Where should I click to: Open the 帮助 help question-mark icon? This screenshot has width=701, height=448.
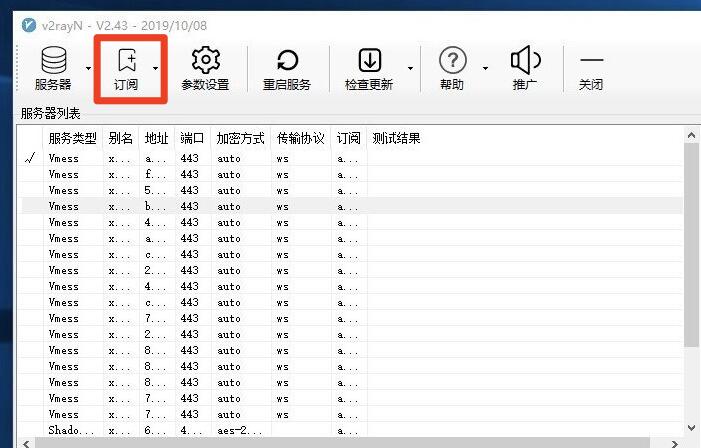pyautogui.click(x=452, y=60)
